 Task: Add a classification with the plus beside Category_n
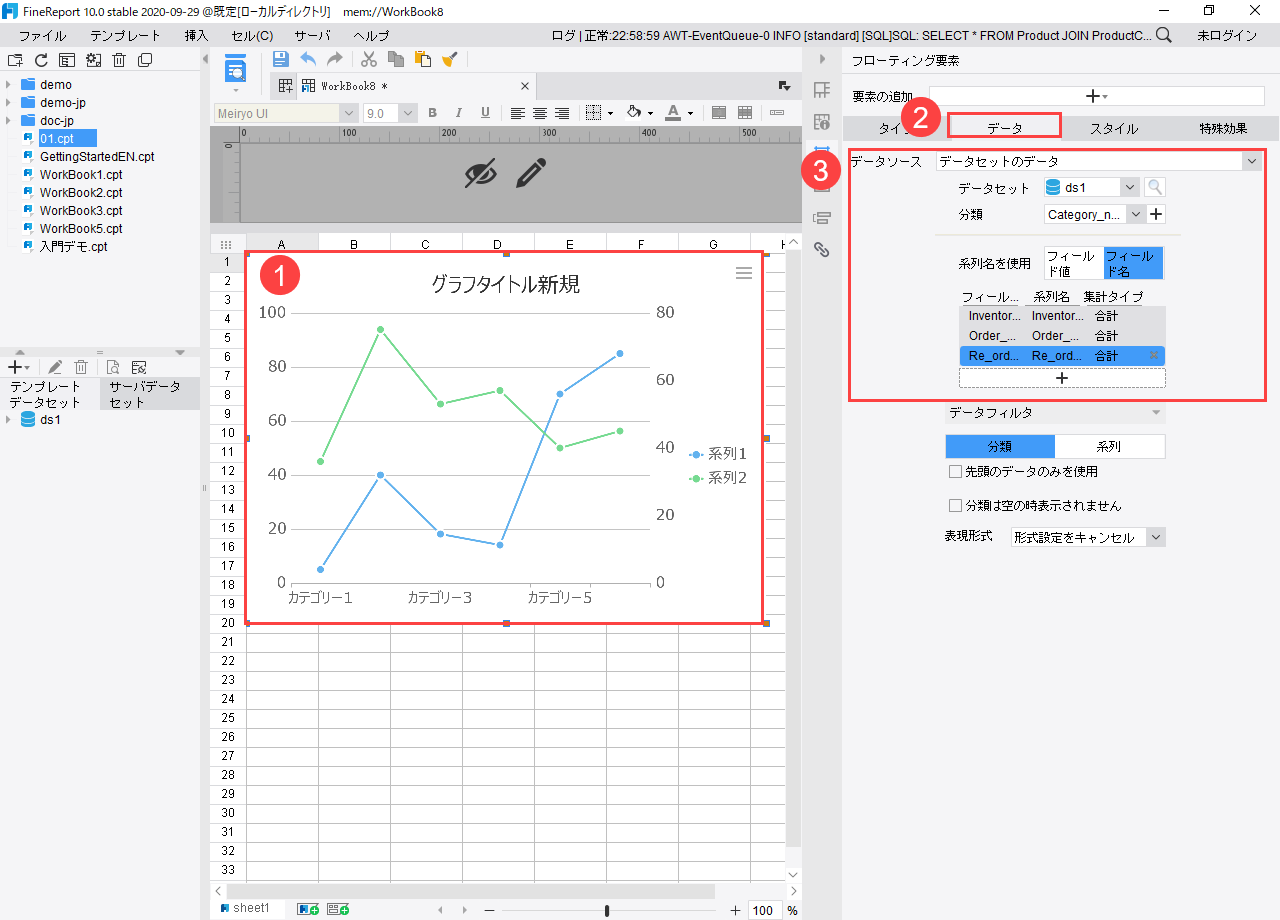click(x=1156, y=214)
